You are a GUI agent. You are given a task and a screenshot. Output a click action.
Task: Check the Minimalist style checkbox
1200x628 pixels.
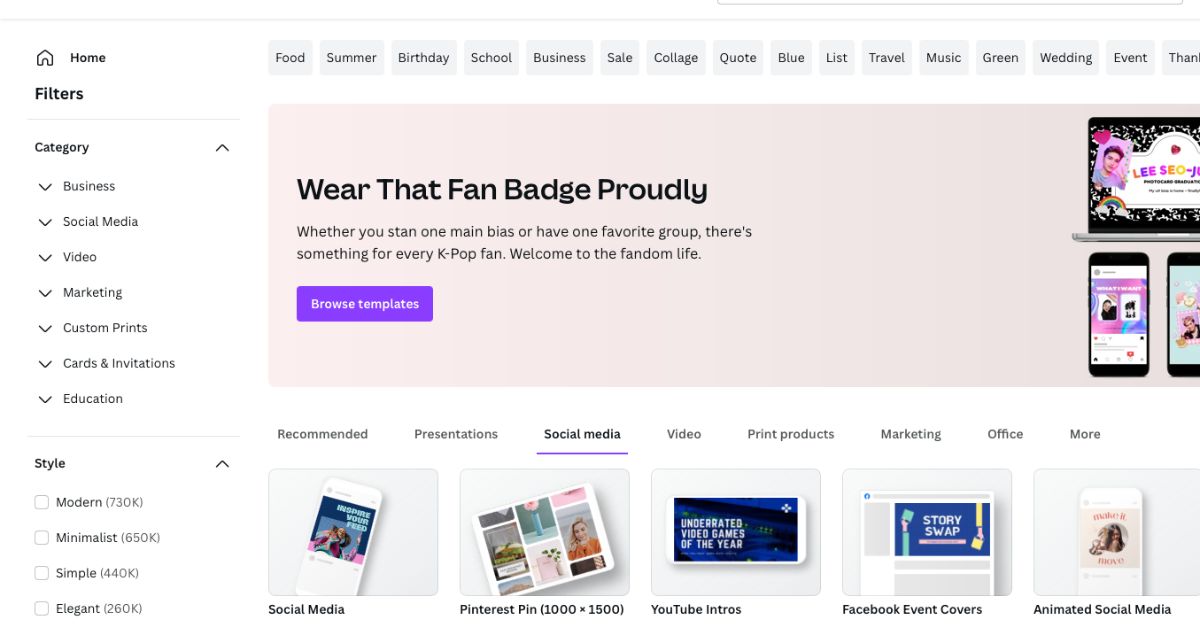click(x=41, y=537)
